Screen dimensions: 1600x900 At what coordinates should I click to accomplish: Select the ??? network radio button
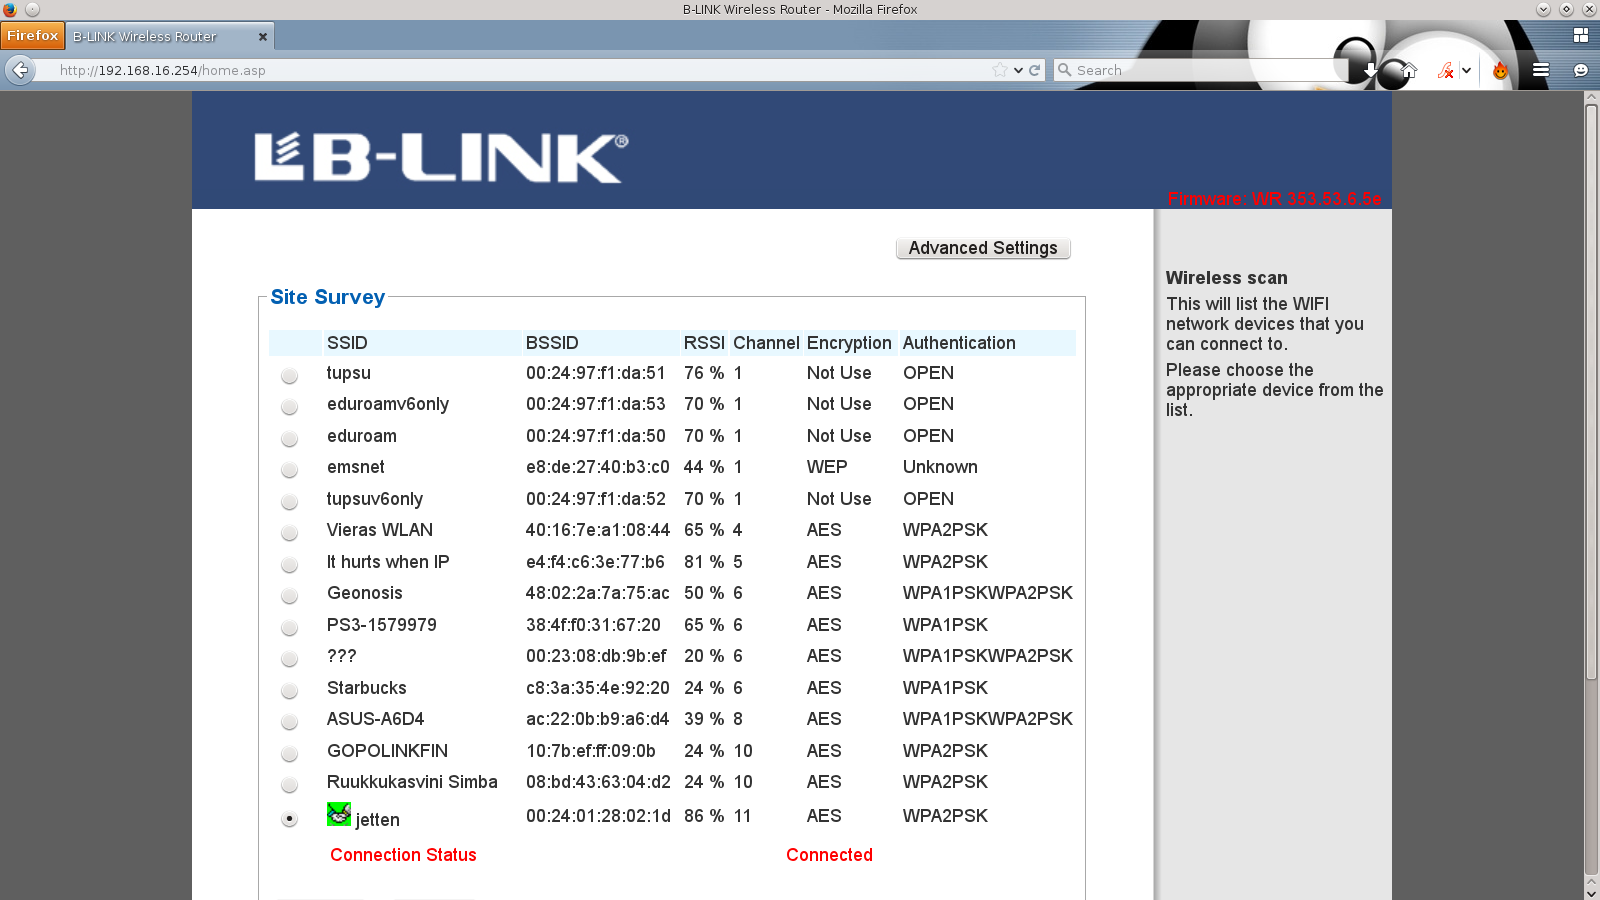[x=289, y=659]
